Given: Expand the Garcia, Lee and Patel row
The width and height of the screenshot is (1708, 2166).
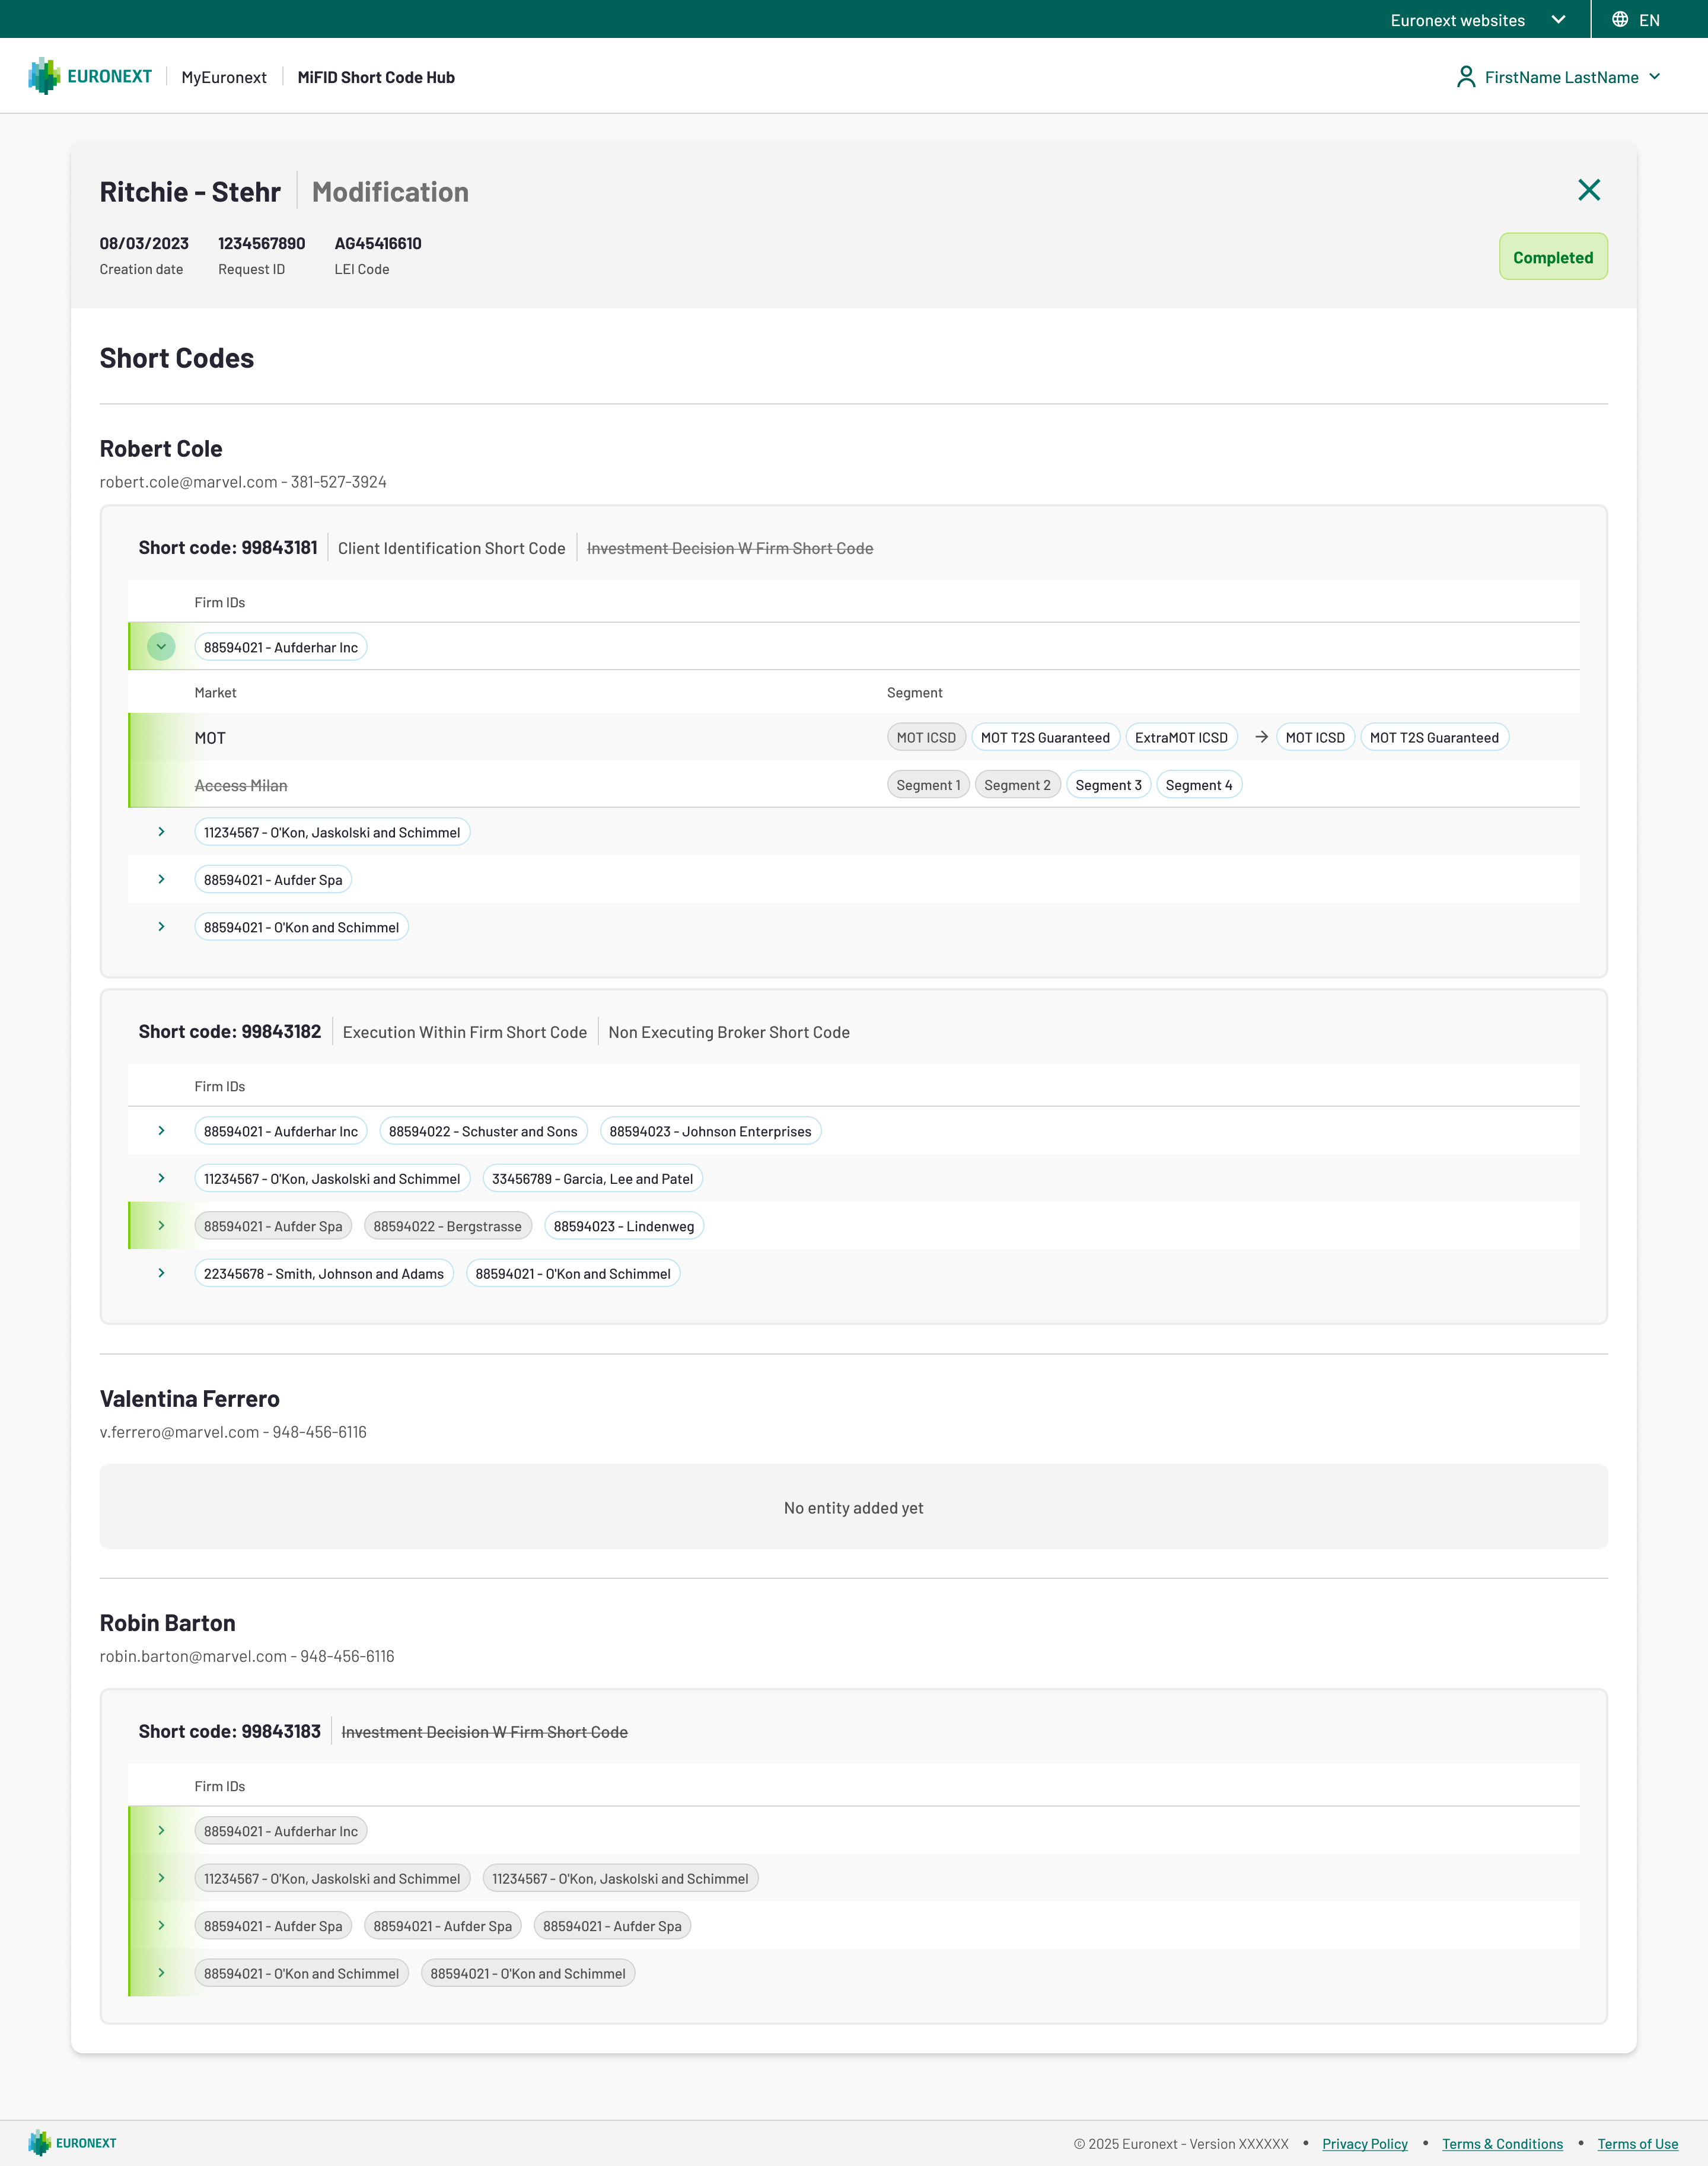Looking at the screenshot, I should click(161, 1178).
